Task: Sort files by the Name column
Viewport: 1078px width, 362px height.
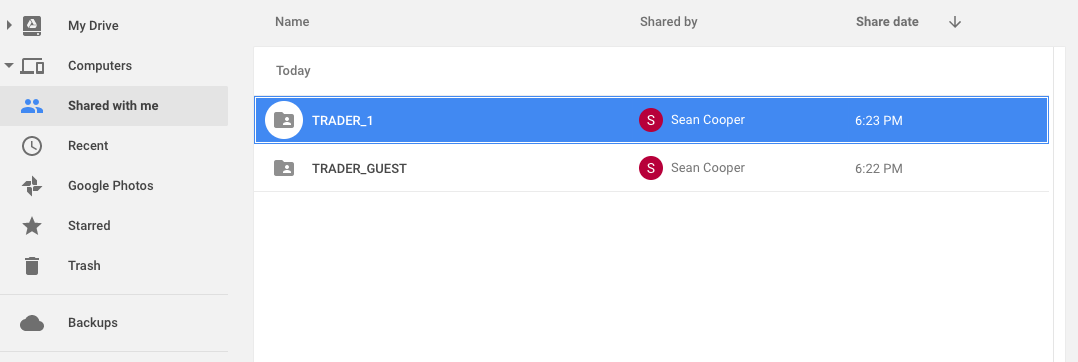Action: pos(292,22)
